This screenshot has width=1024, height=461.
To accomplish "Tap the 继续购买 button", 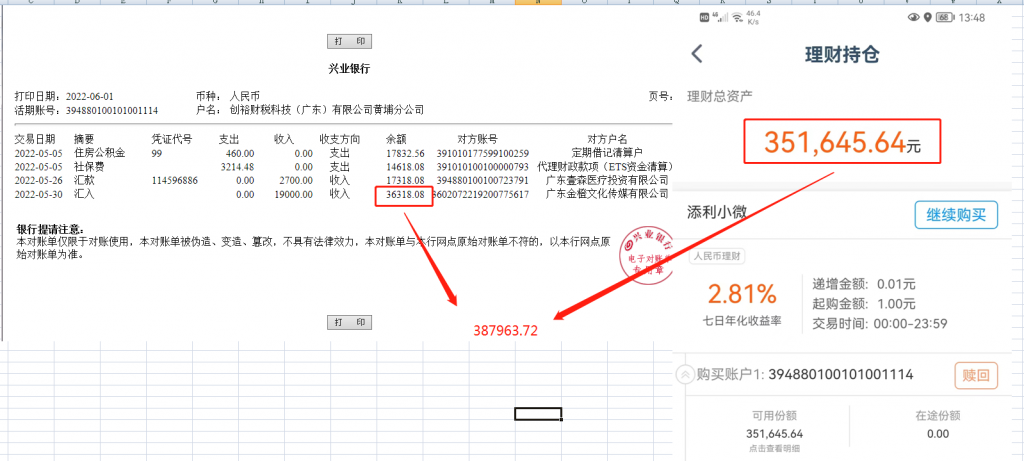I will point(956,215).
